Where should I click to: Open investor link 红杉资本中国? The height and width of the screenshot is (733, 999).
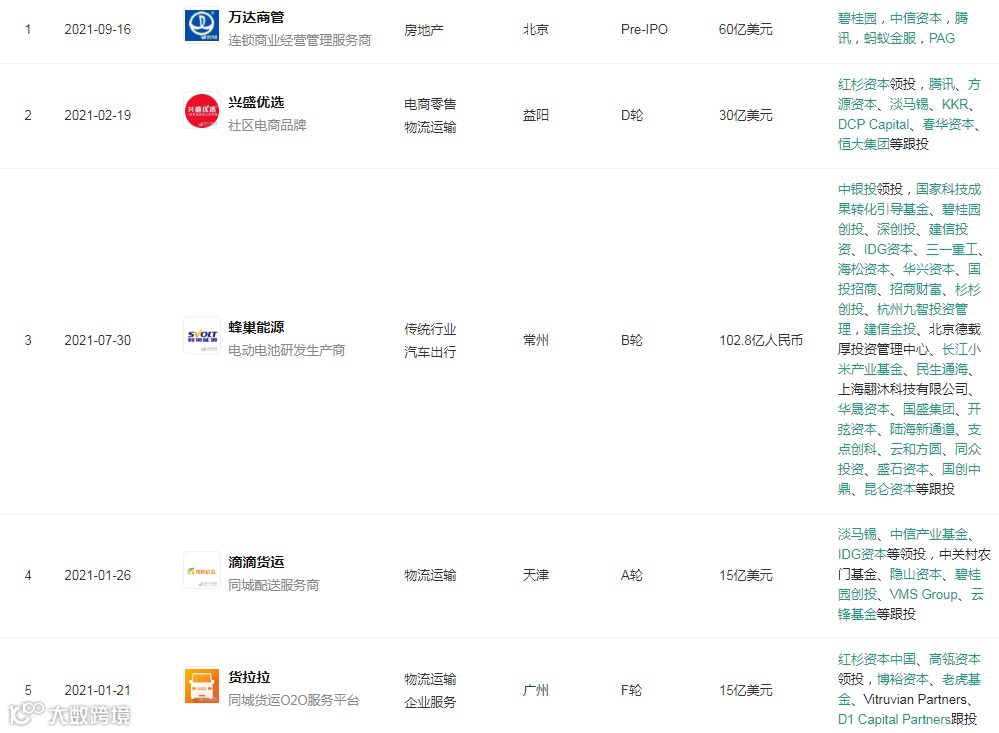(x=877, y=659)
